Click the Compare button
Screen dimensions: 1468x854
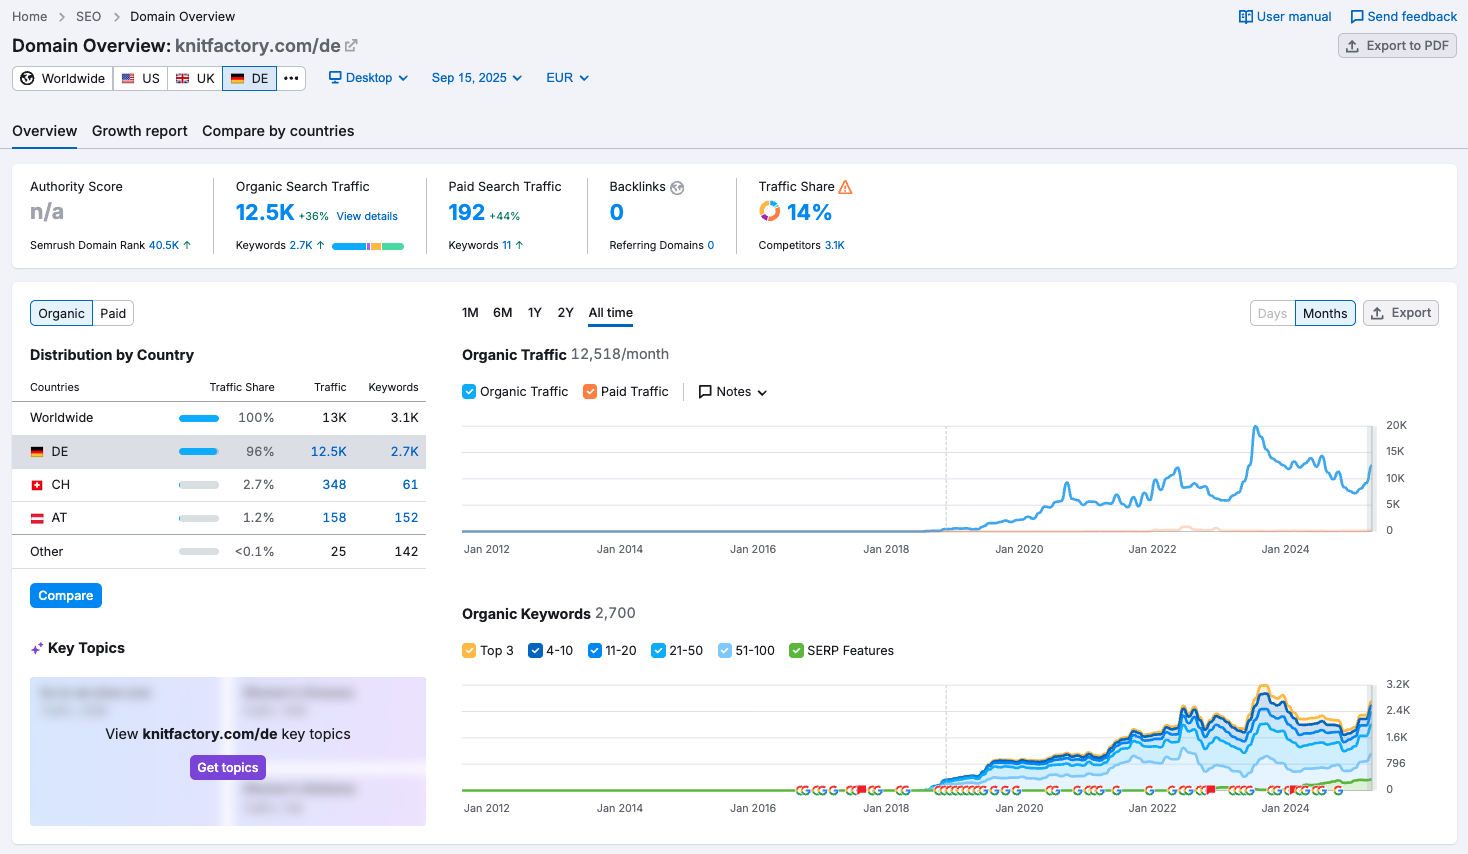coord(66,596)
